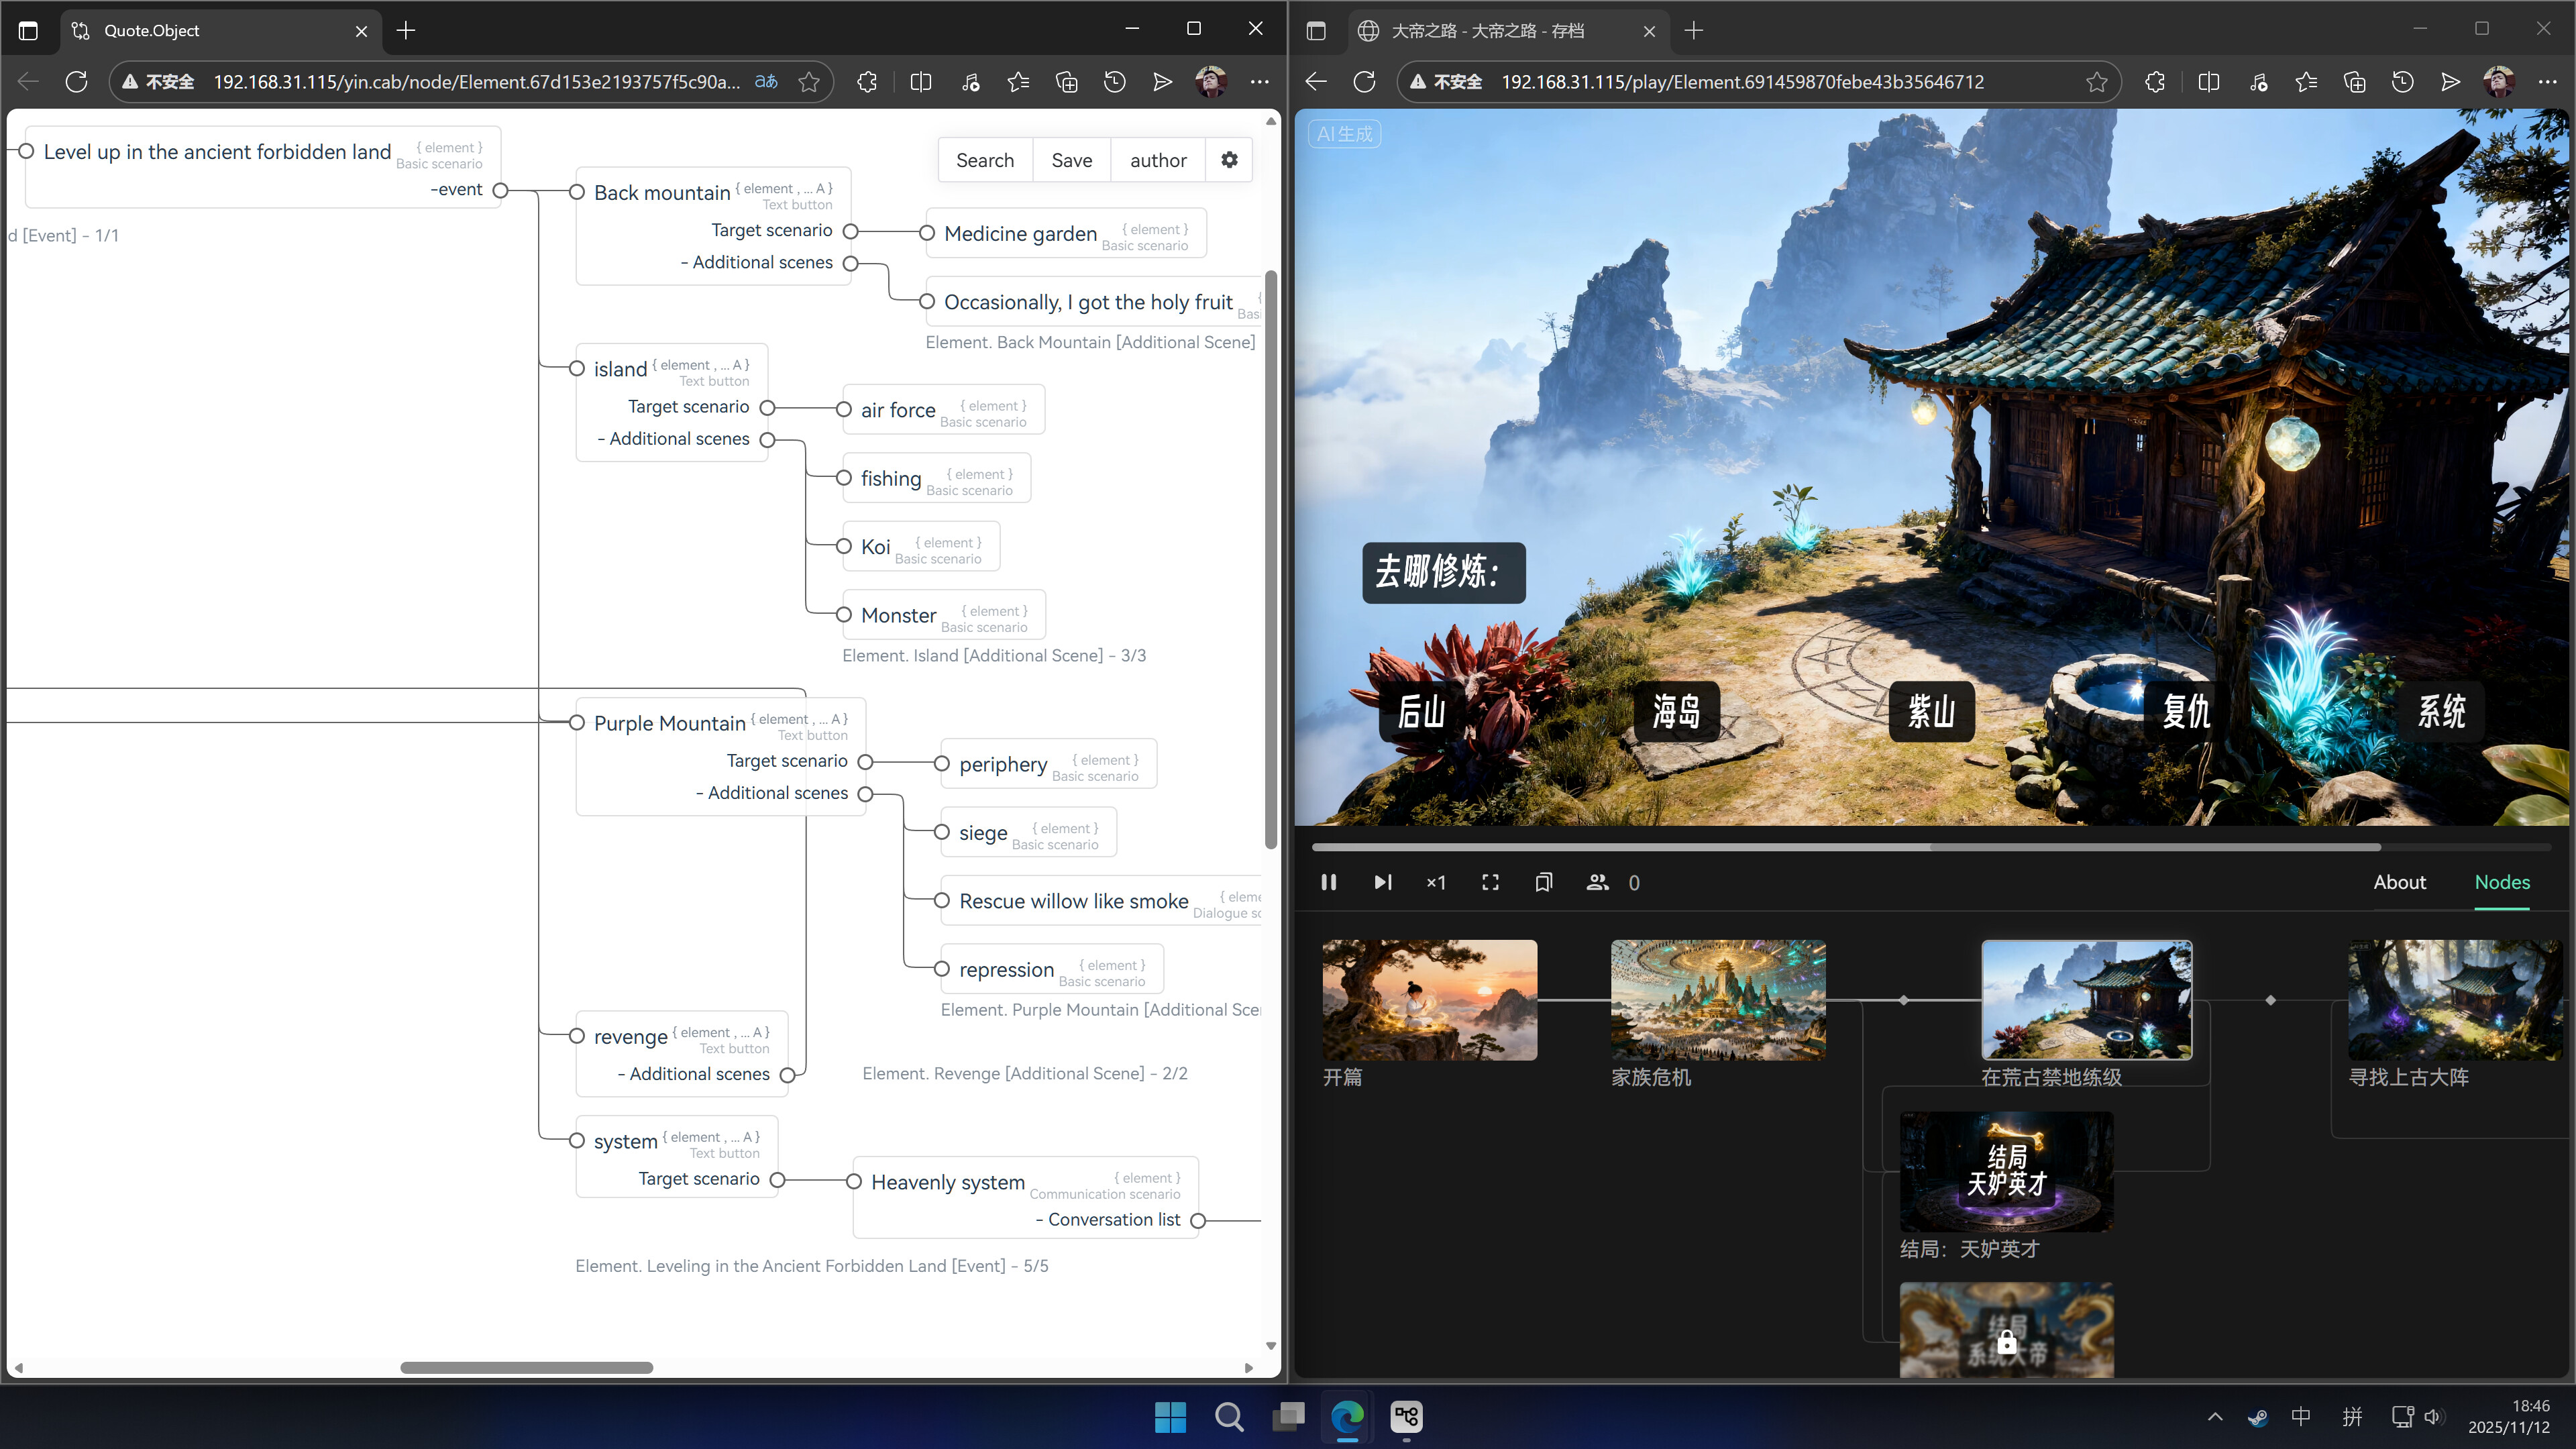The image size is (2576, 1449).
Task: Click the Search button
Action: (985, 159)
